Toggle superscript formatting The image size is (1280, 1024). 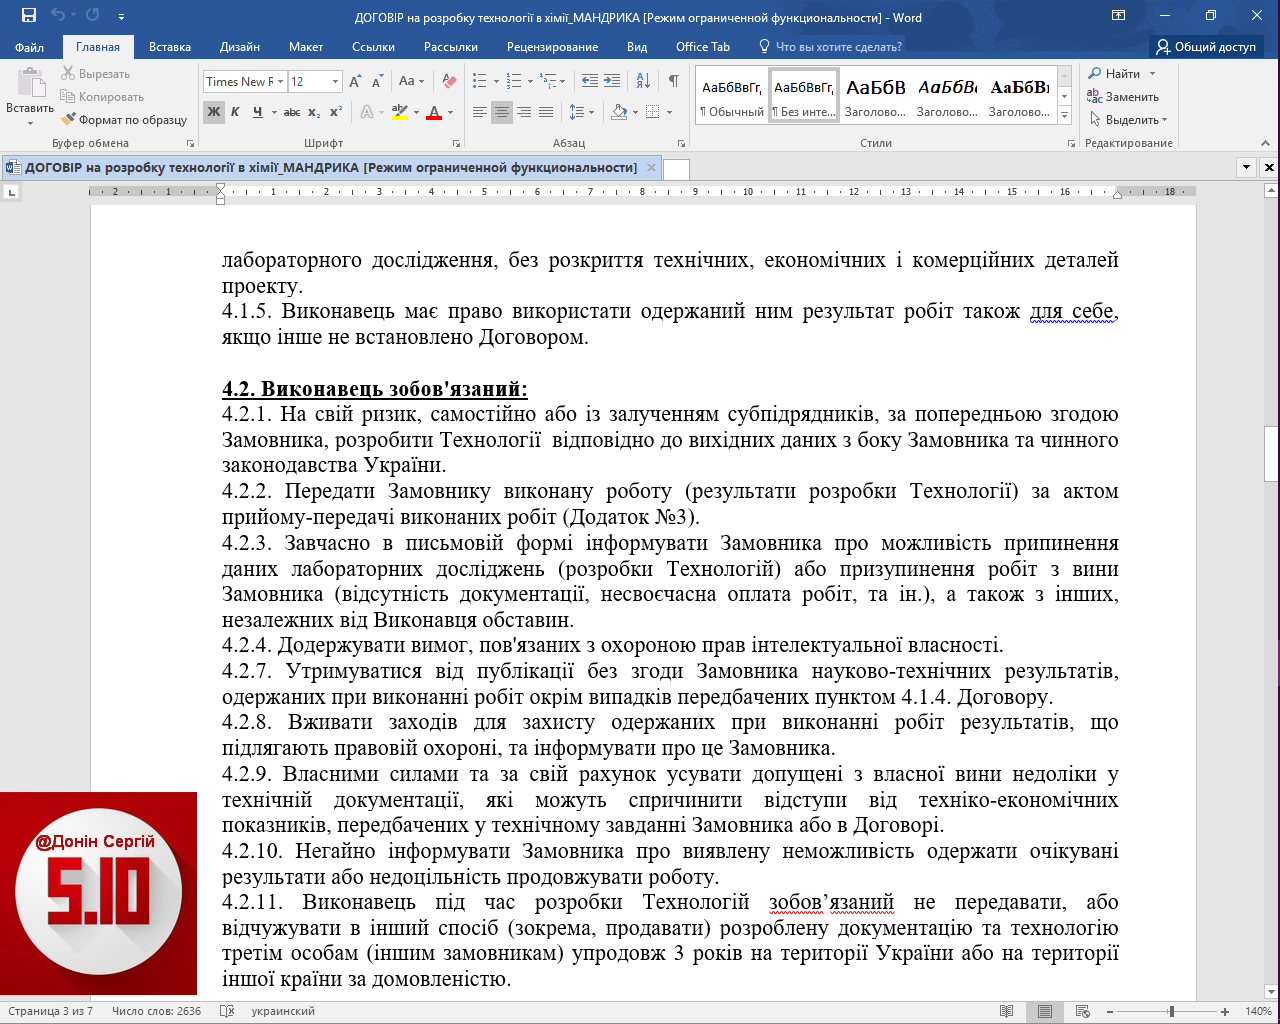point(335,112)
